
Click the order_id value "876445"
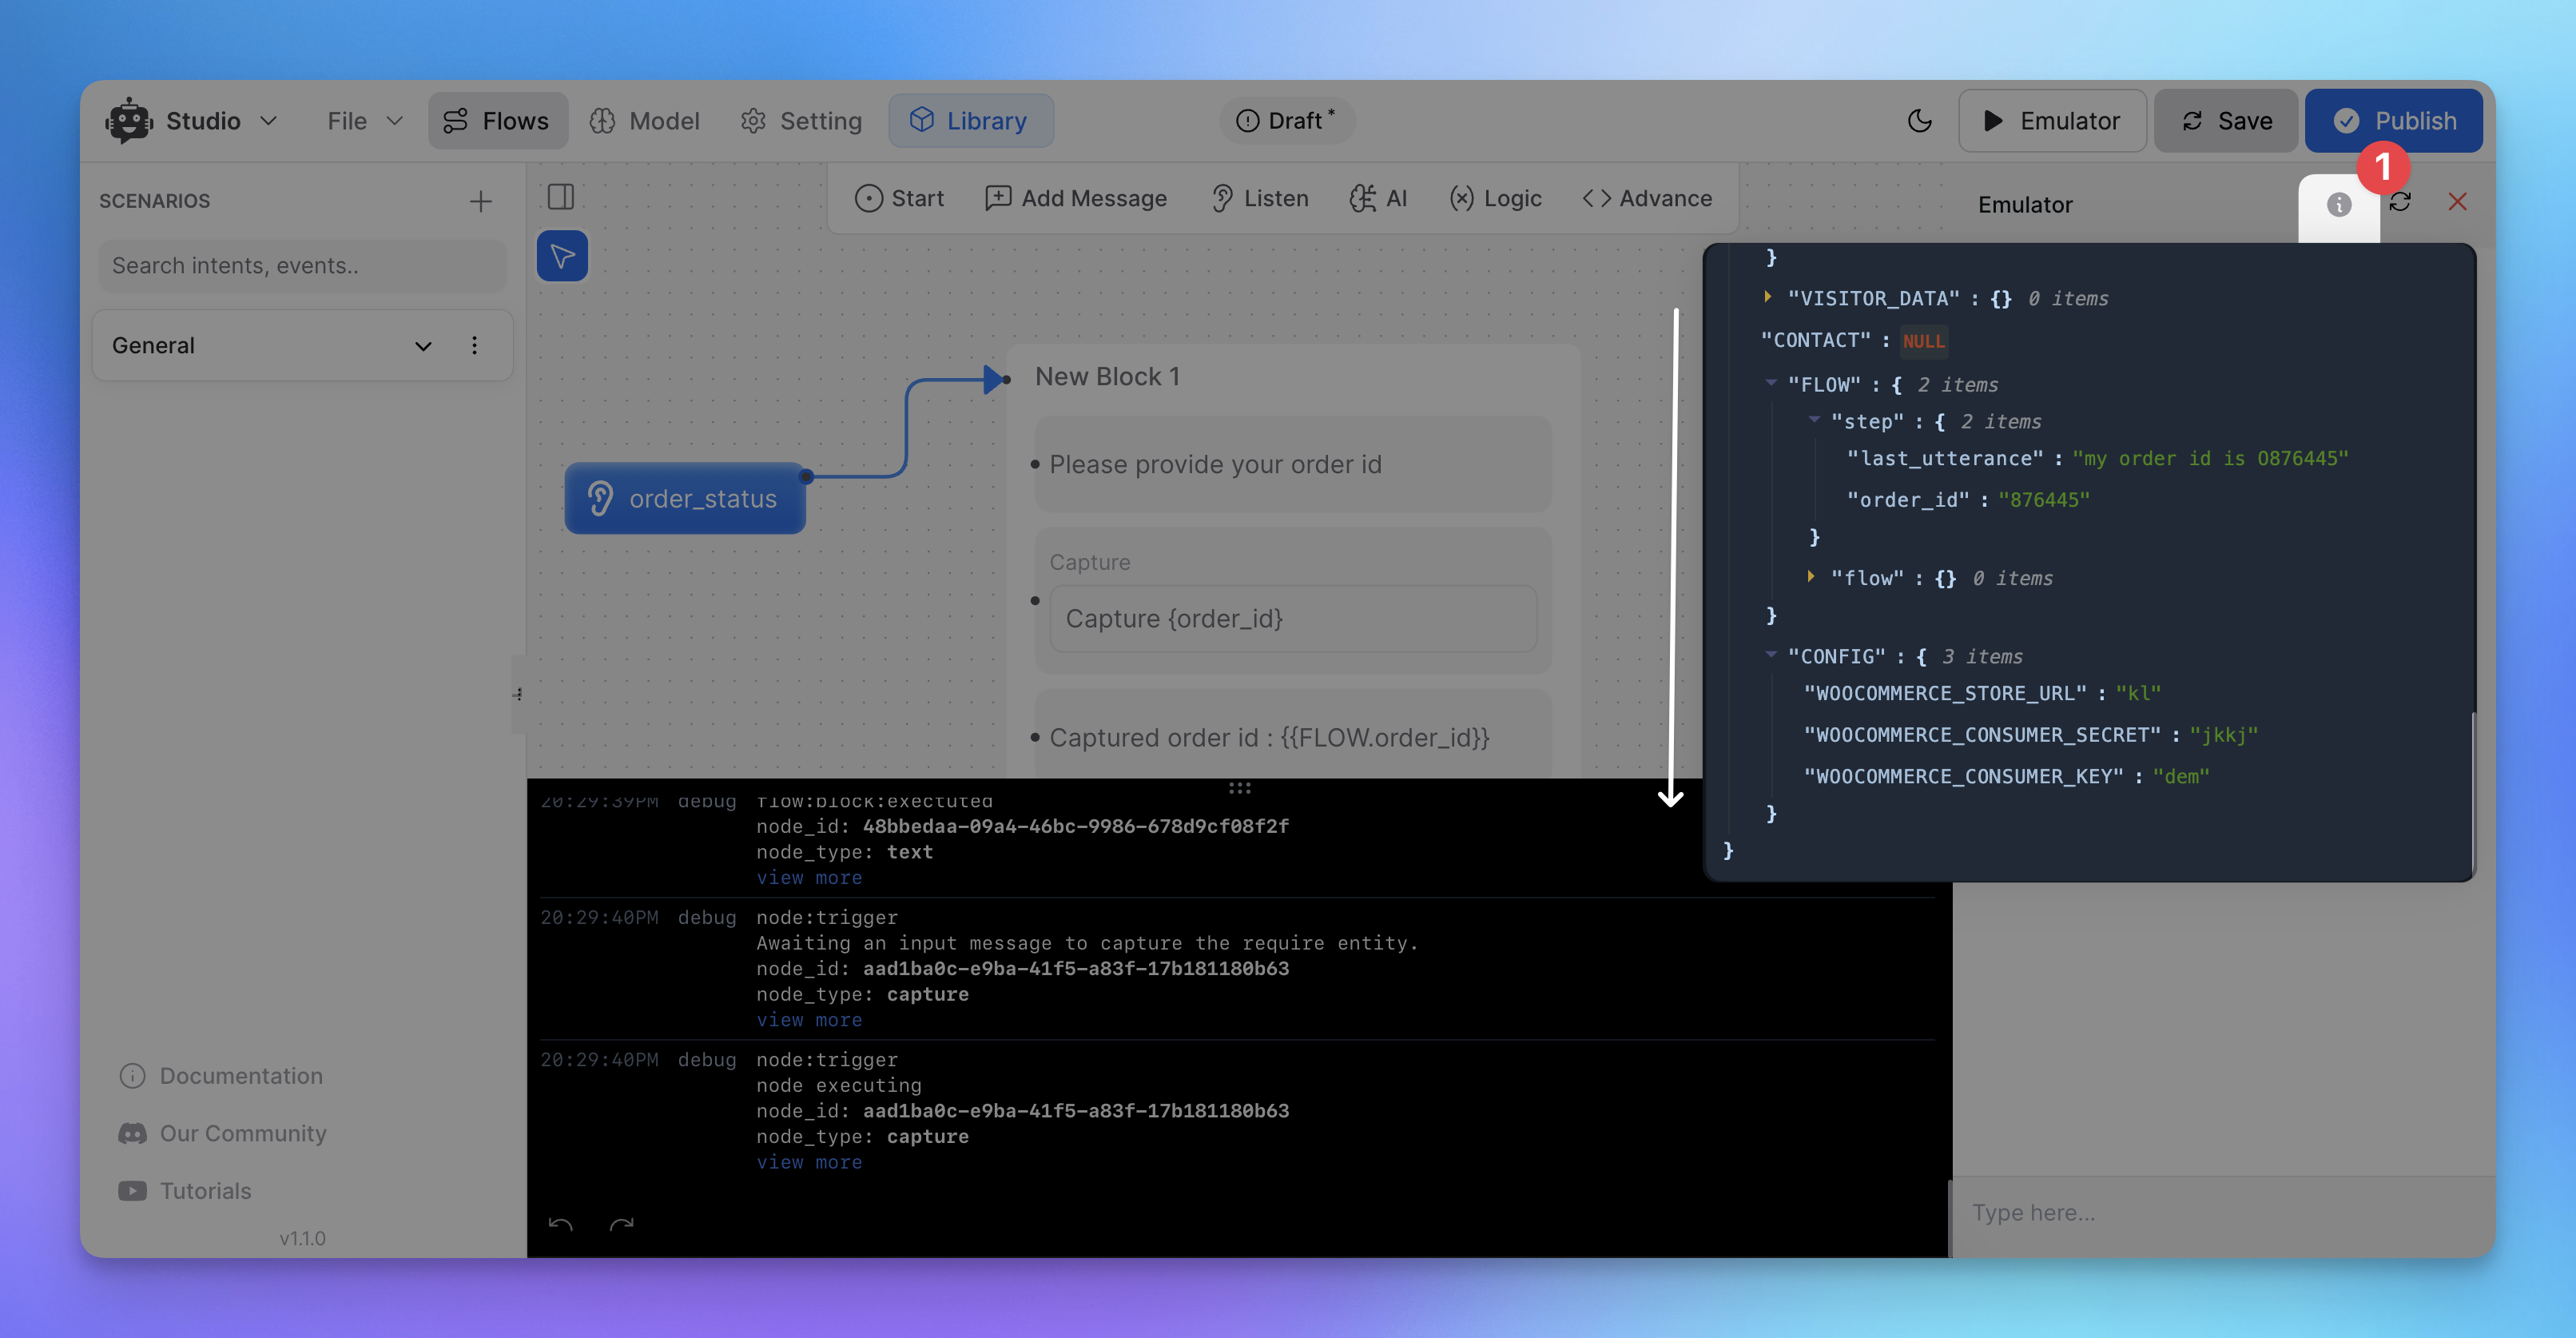pyautogui.click(x=2043, y=500)
